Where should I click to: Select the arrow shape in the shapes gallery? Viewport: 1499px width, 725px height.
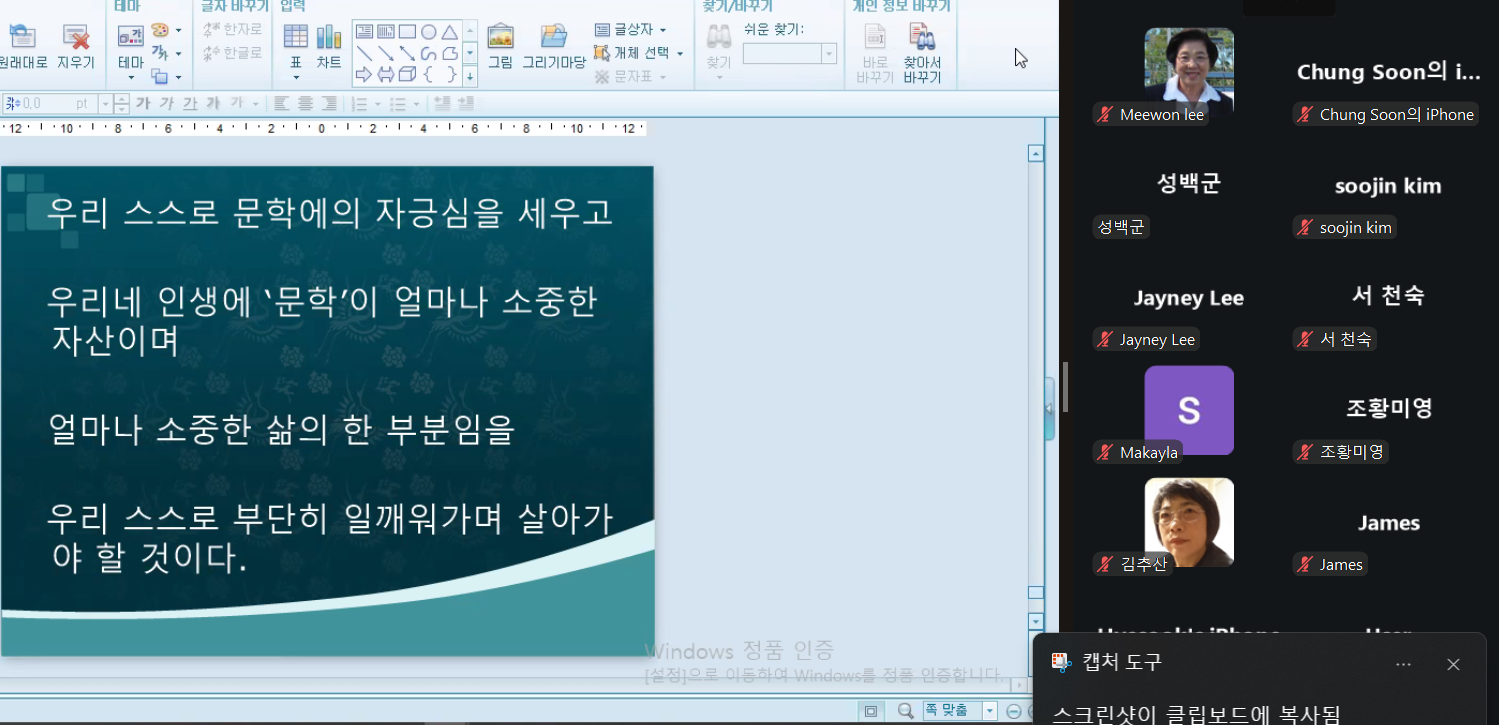click(x=363, y=73)
